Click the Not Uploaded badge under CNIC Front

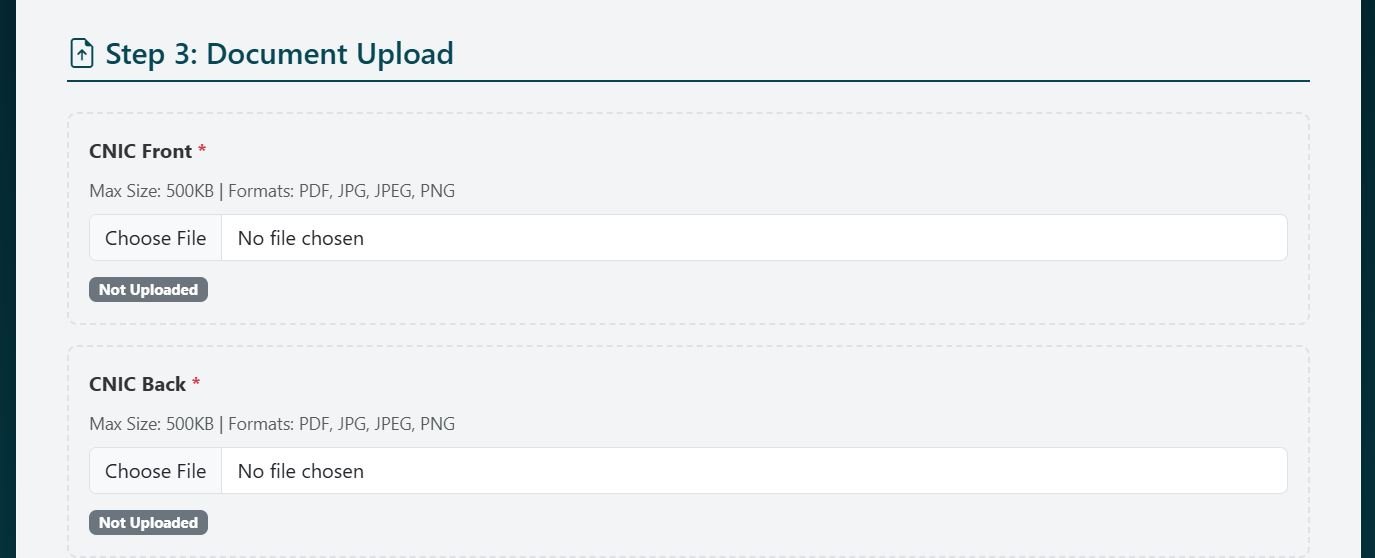coord(148,290)
